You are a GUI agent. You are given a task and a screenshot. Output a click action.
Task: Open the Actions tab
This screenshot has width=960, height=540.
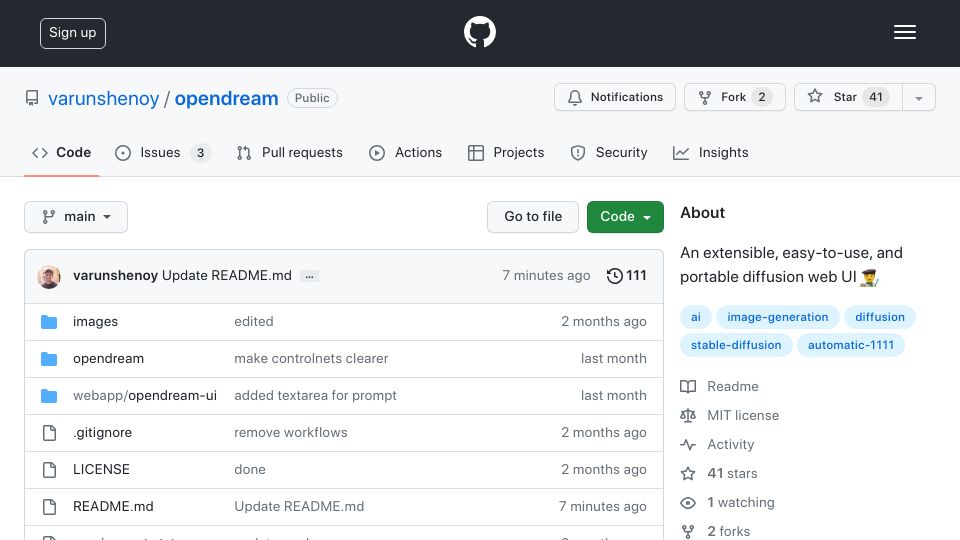pos(405,152)
